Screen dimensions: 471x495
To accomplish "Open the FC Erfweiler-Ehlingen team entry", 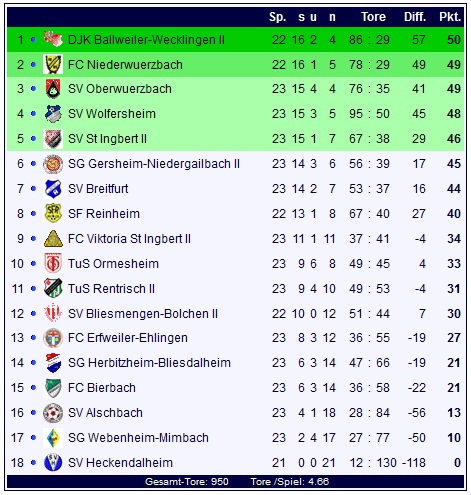I will [x=128, y=338].
